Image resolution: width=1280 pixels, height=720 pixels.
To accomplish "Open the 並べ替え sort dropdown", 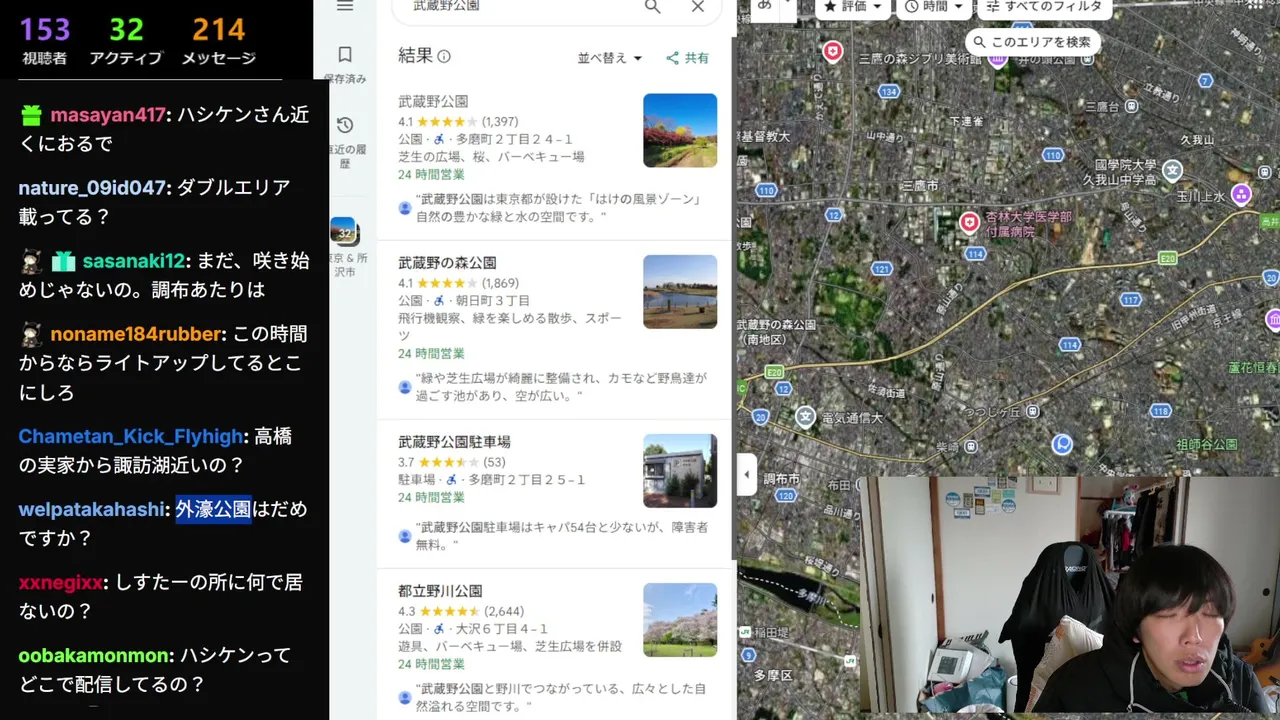I will click(610, 58).
